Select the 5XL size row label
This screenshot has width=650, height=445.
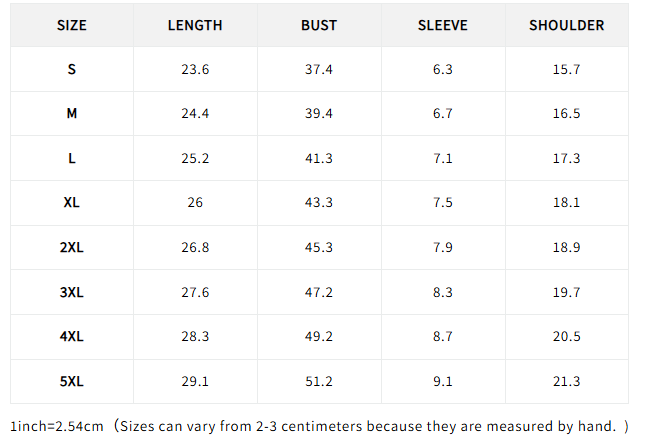point(72,381)
